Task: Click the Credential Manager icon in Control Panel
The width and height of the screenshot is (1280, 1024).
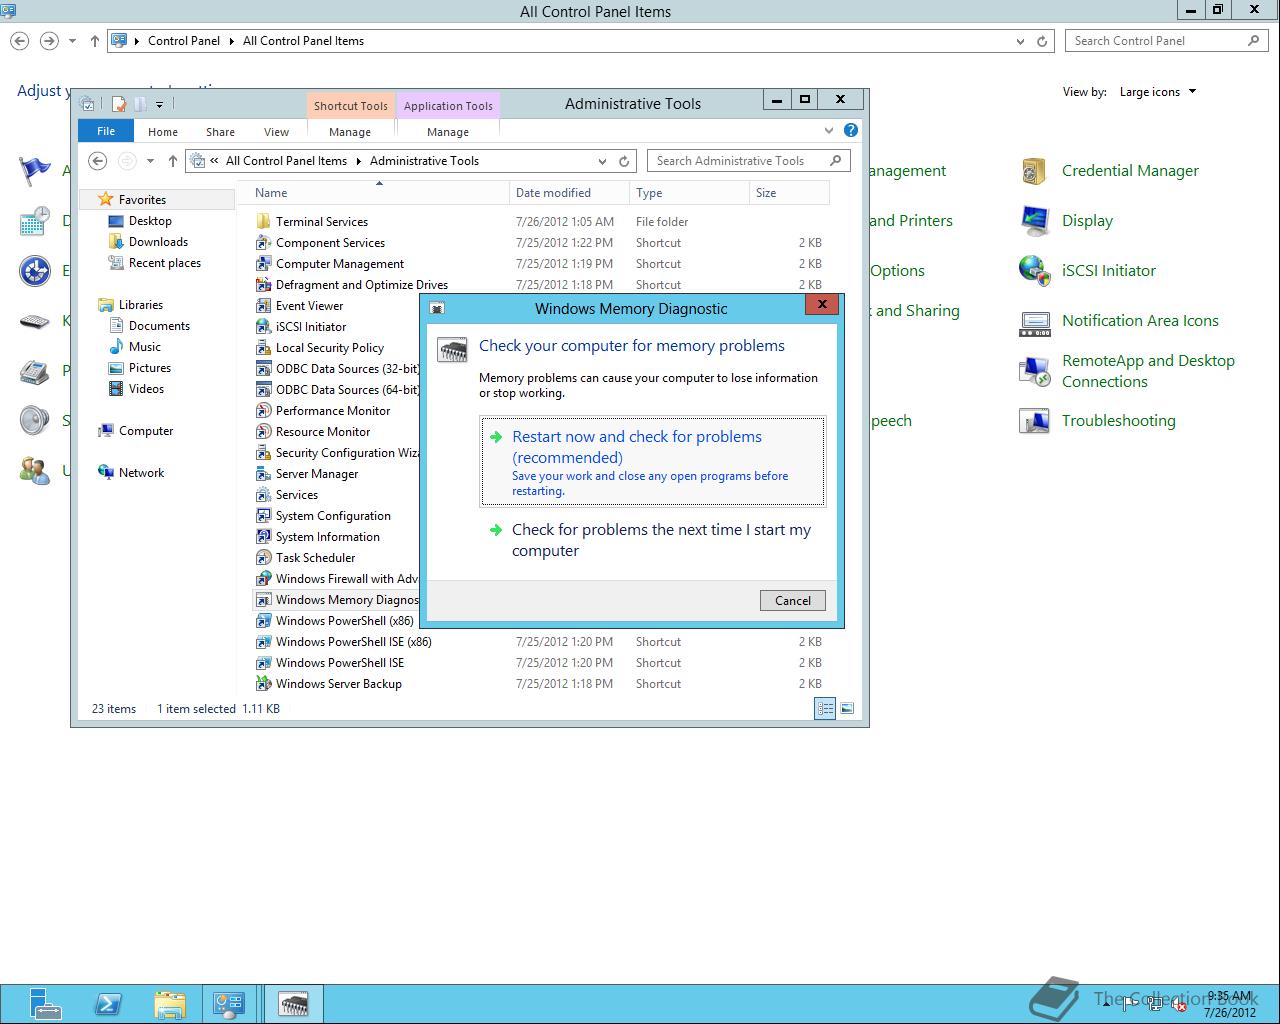Action: (x=1034, y=171)
